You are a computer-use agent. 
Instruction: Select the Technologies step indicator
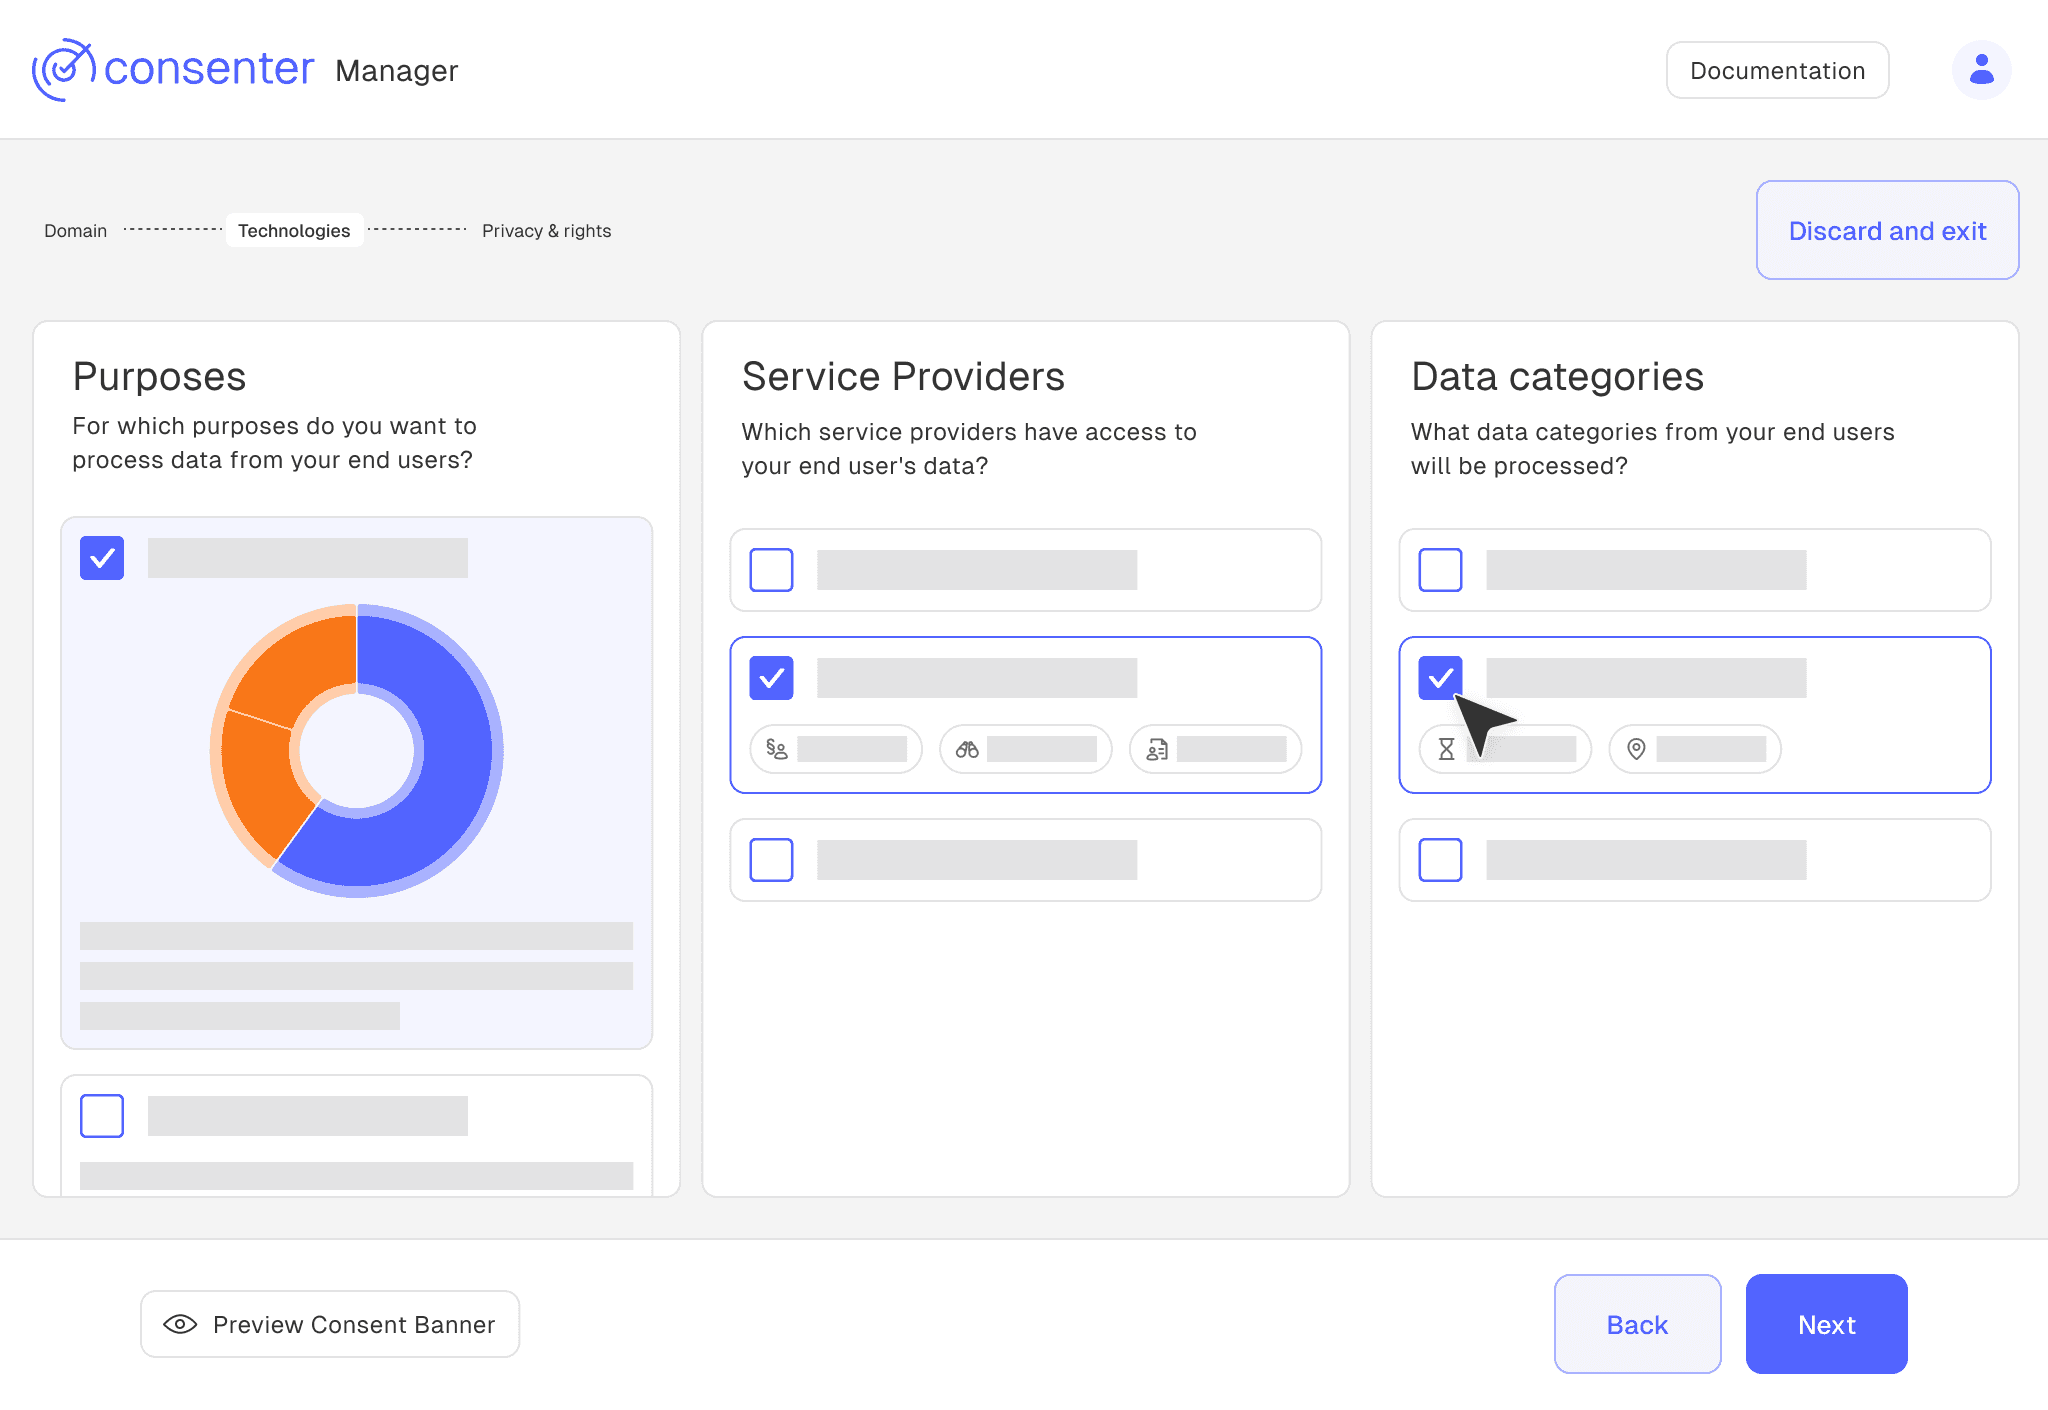point(294,230)
